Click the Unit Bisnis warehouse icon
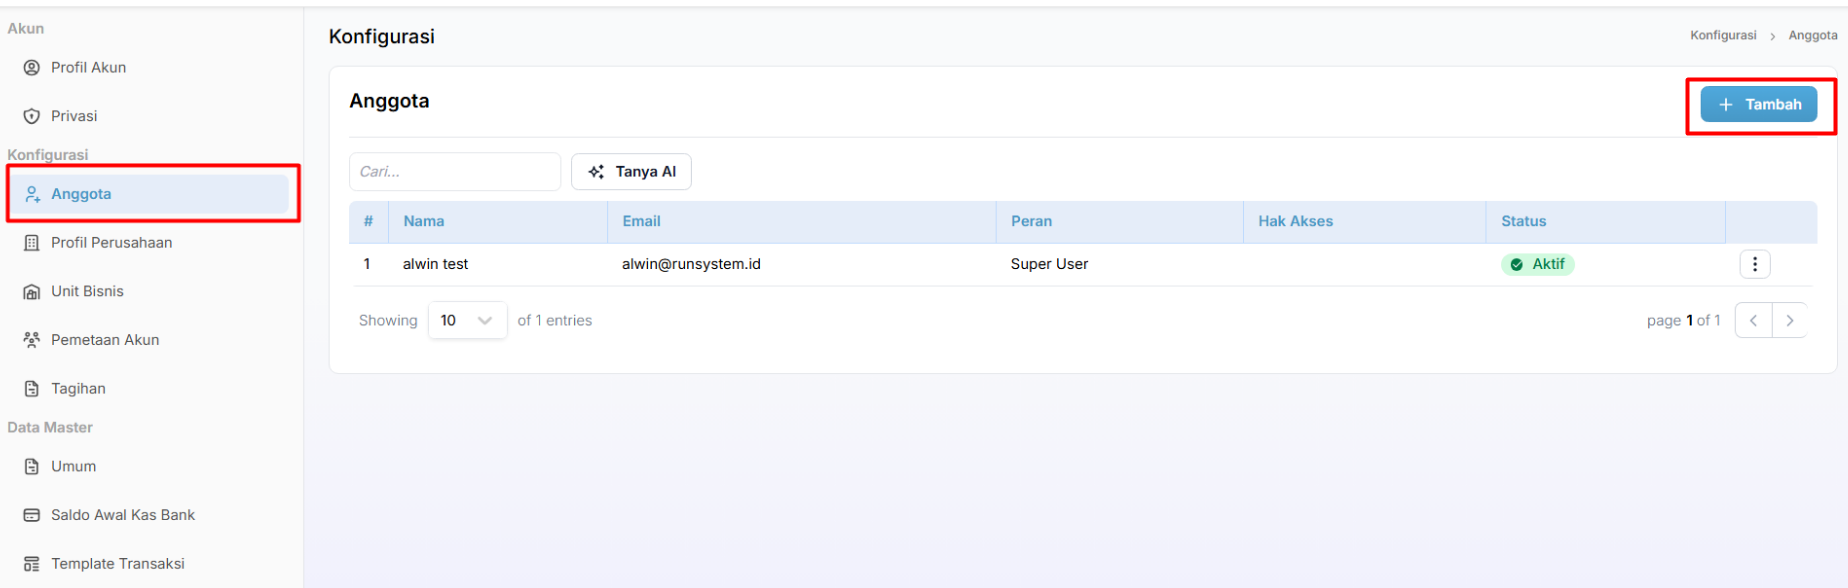 point(32,292)
